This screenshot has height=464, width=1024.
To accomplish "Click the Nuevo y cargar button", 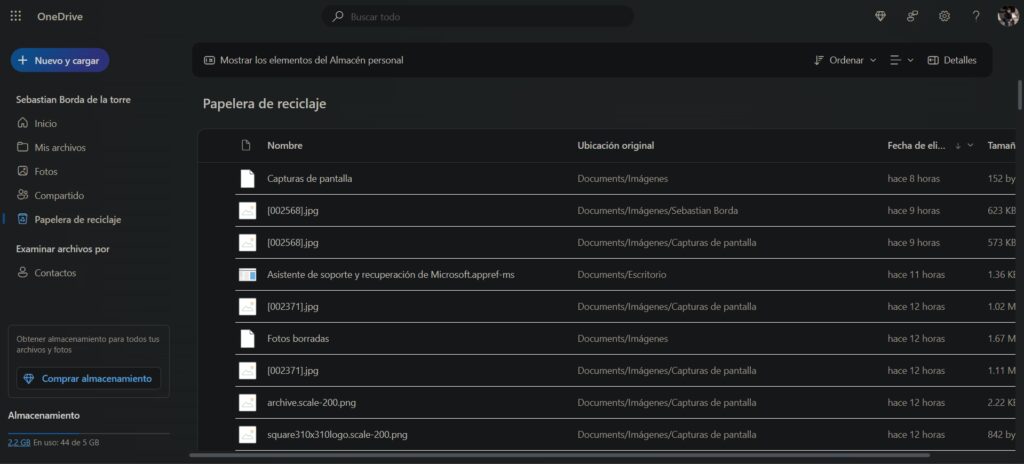I will point(60,60).
